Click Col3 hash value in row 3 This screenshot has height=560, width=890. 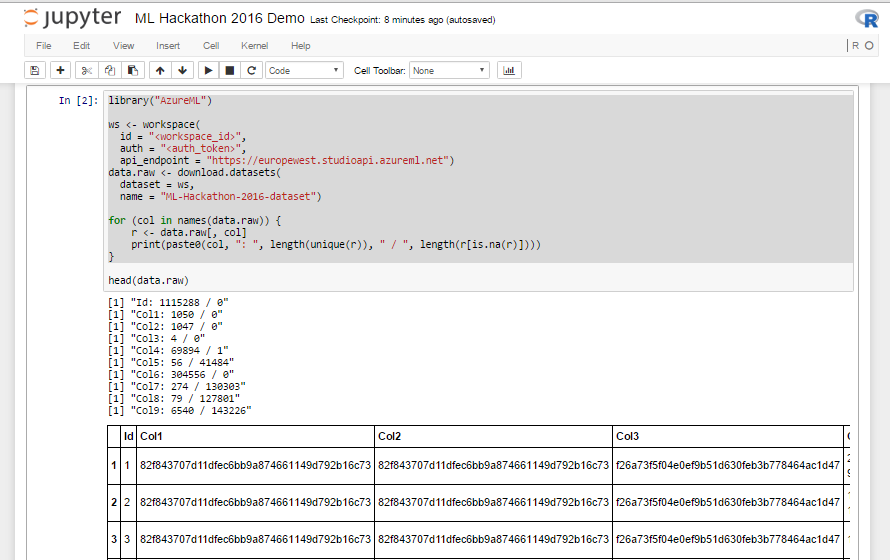click(728, 539)
